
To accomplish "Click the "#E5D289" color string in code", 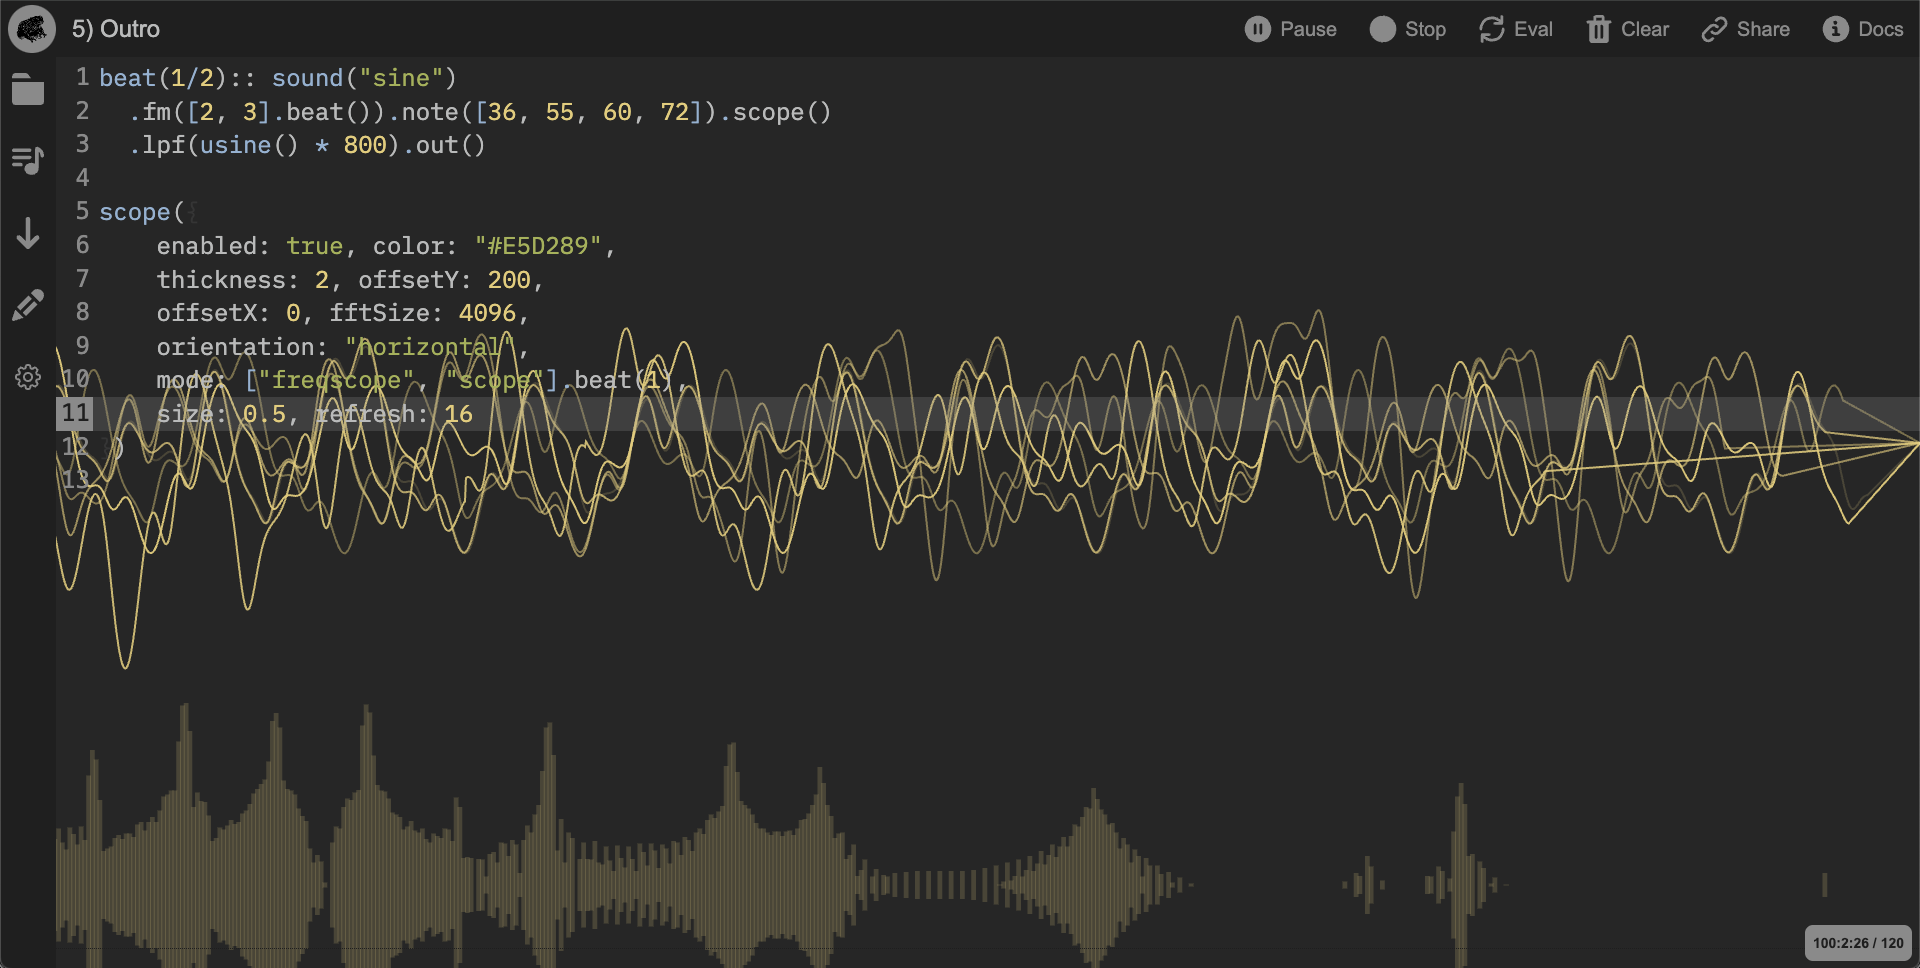I will (x=538, y=246).
